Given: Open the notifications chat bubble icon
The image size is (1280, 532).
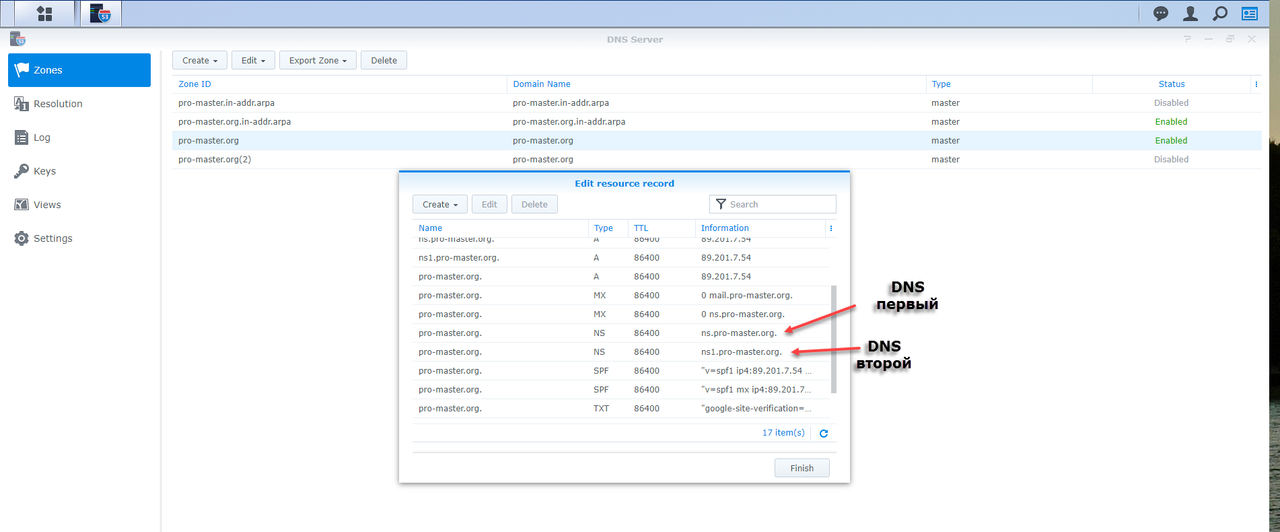Looking at the screenshot, I should 1161,13.
